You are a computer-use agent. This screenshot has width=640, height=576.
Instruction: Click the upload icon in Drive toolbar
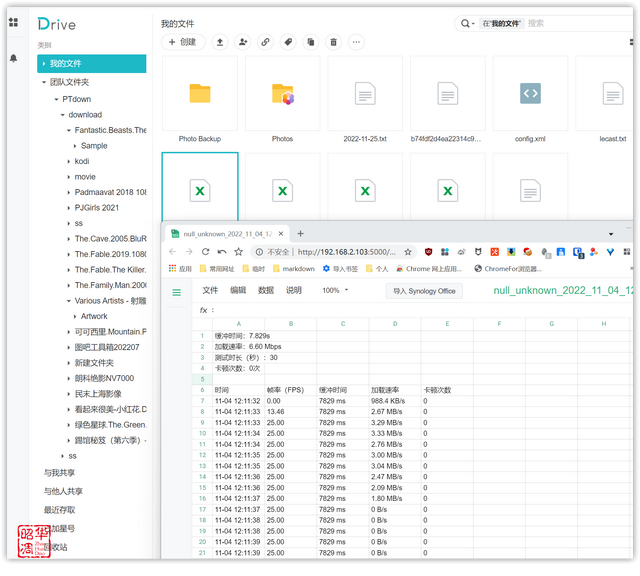tap(220, 42)
